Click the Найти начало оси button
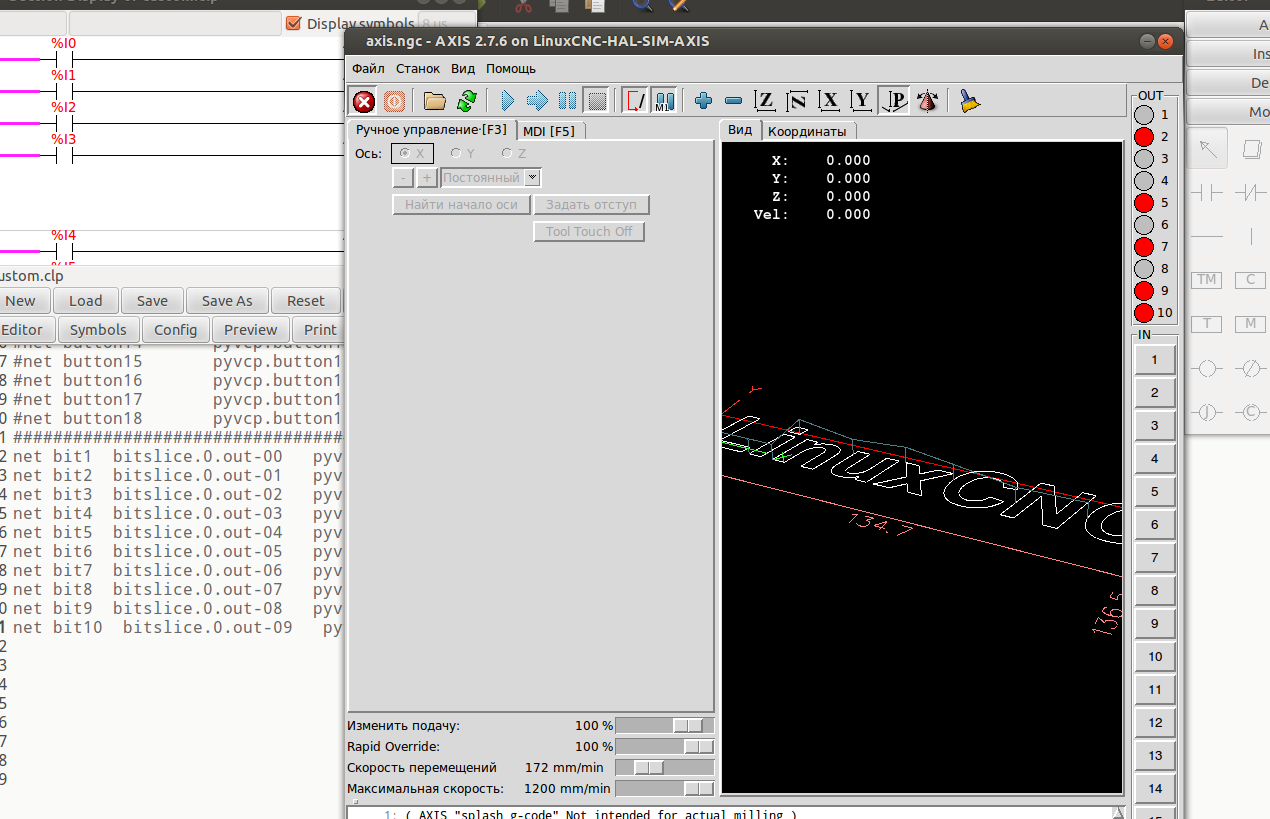1270x819 pixels. pos(461,204)
